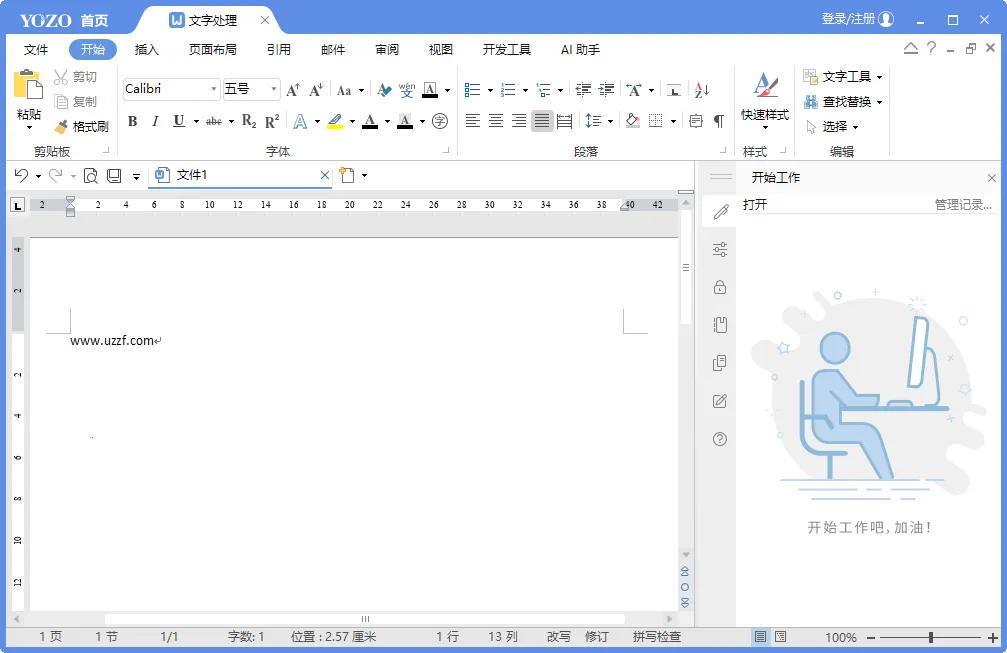
Task: Click the 管理记录 link in task pane
Action: coord(963,205)
